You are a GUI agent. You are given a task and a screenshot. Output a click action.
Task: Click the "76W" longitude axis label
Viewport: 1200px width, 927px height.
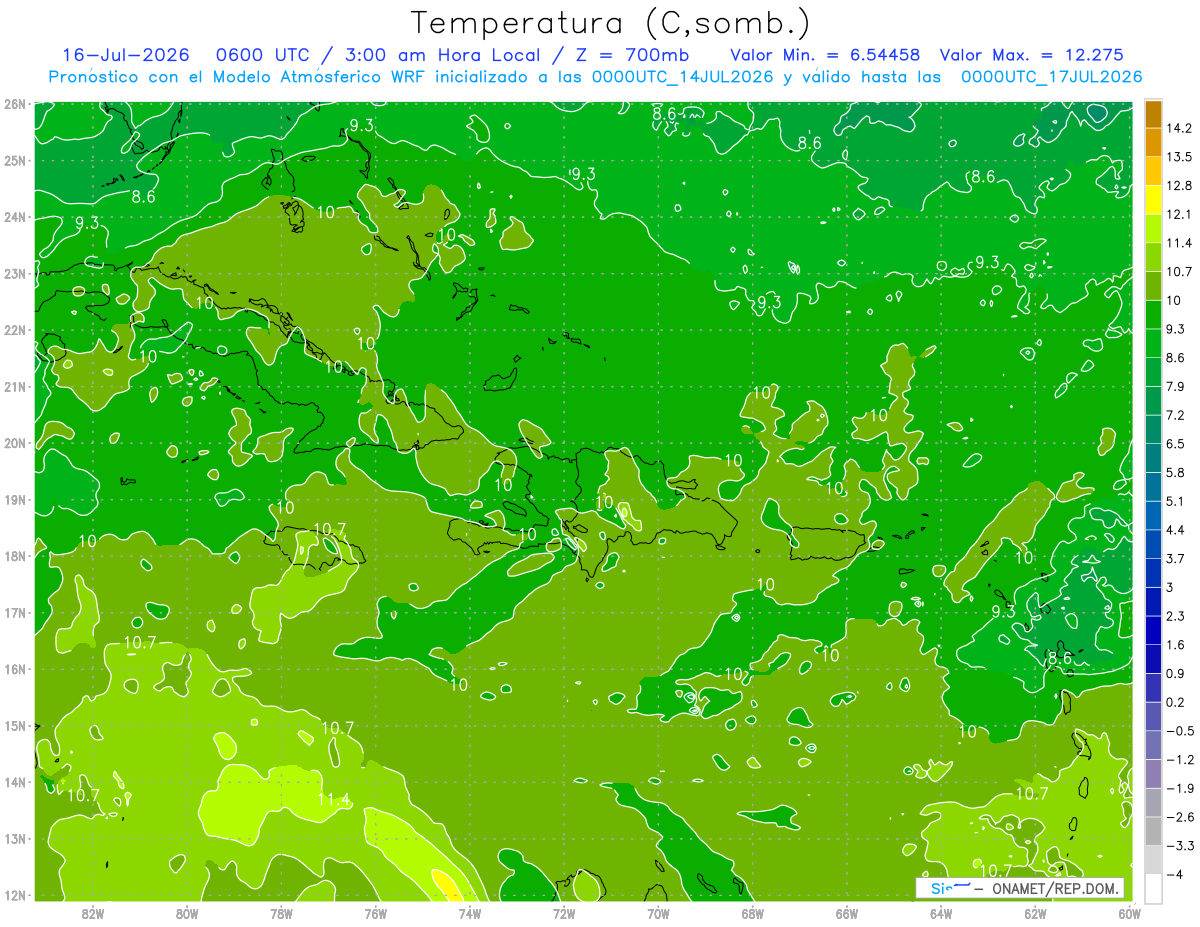(x=376, y=913)
